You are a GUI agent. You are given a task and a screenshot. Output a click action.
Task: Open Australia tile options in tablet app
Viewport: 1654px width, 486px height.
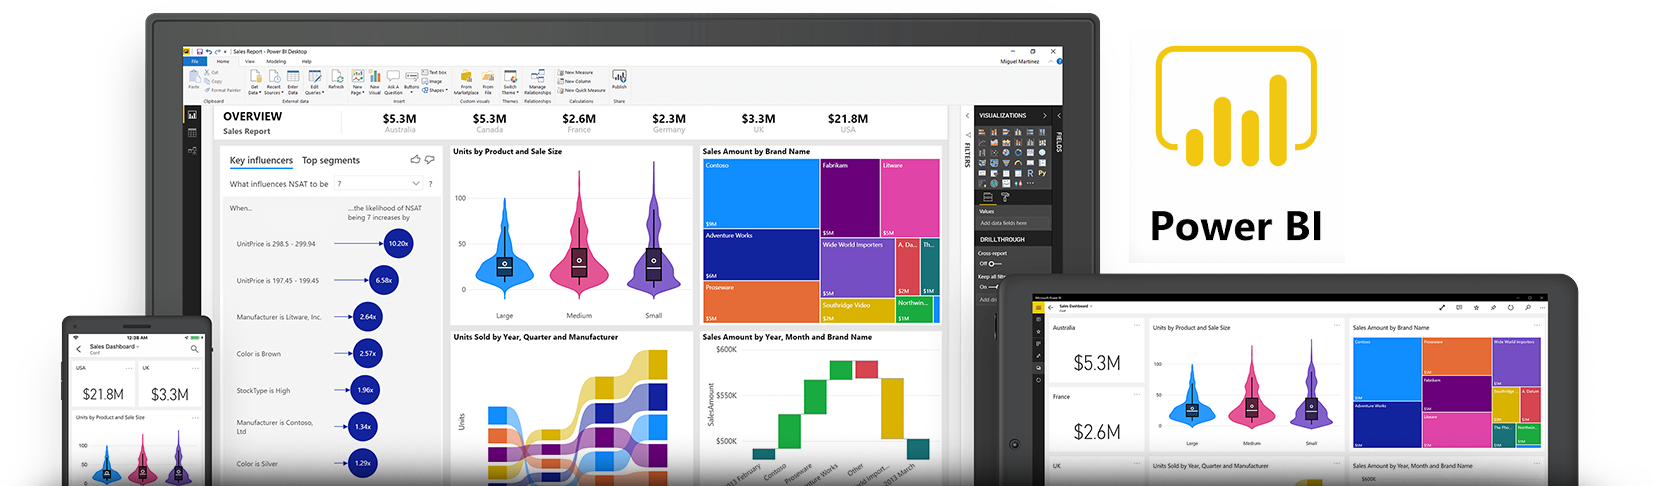point(1137,325)
